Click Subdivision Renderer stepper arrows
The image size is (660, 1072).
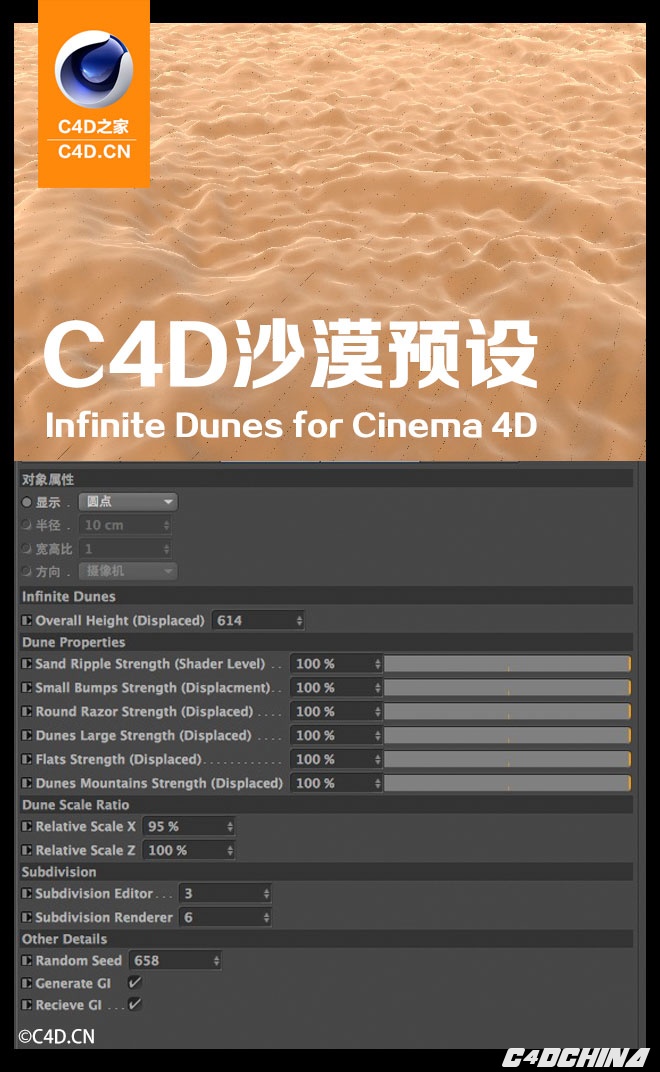pyautogui.click(x=267, y=917)
